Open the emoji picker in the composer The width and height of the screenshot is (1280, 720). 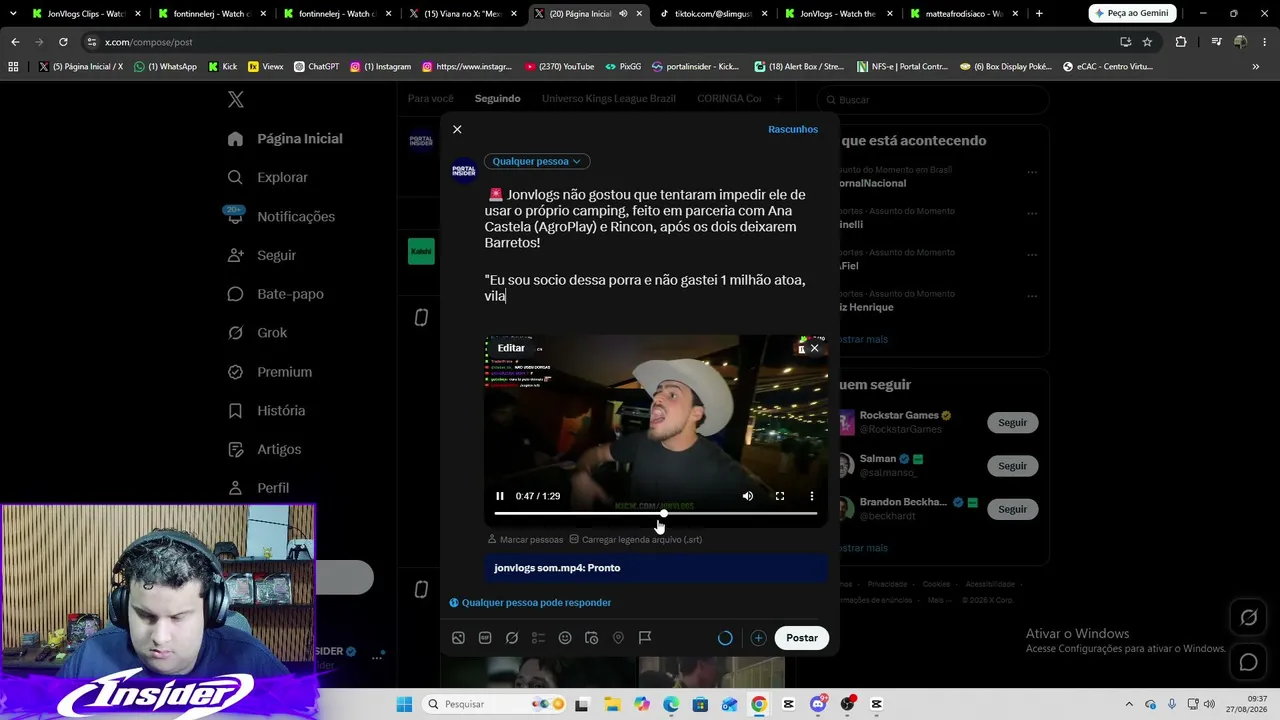[565, 638]
